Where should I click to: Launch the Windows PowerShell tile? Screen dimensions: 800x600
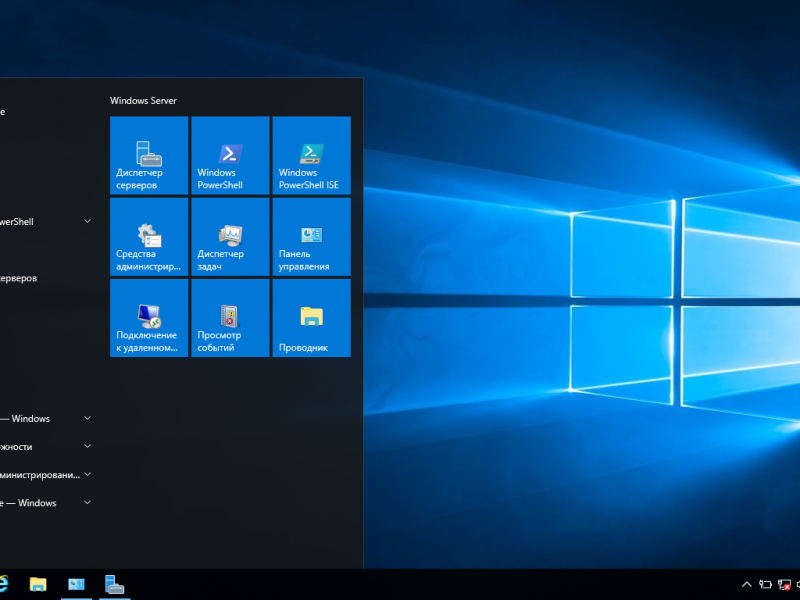(230, 156)
